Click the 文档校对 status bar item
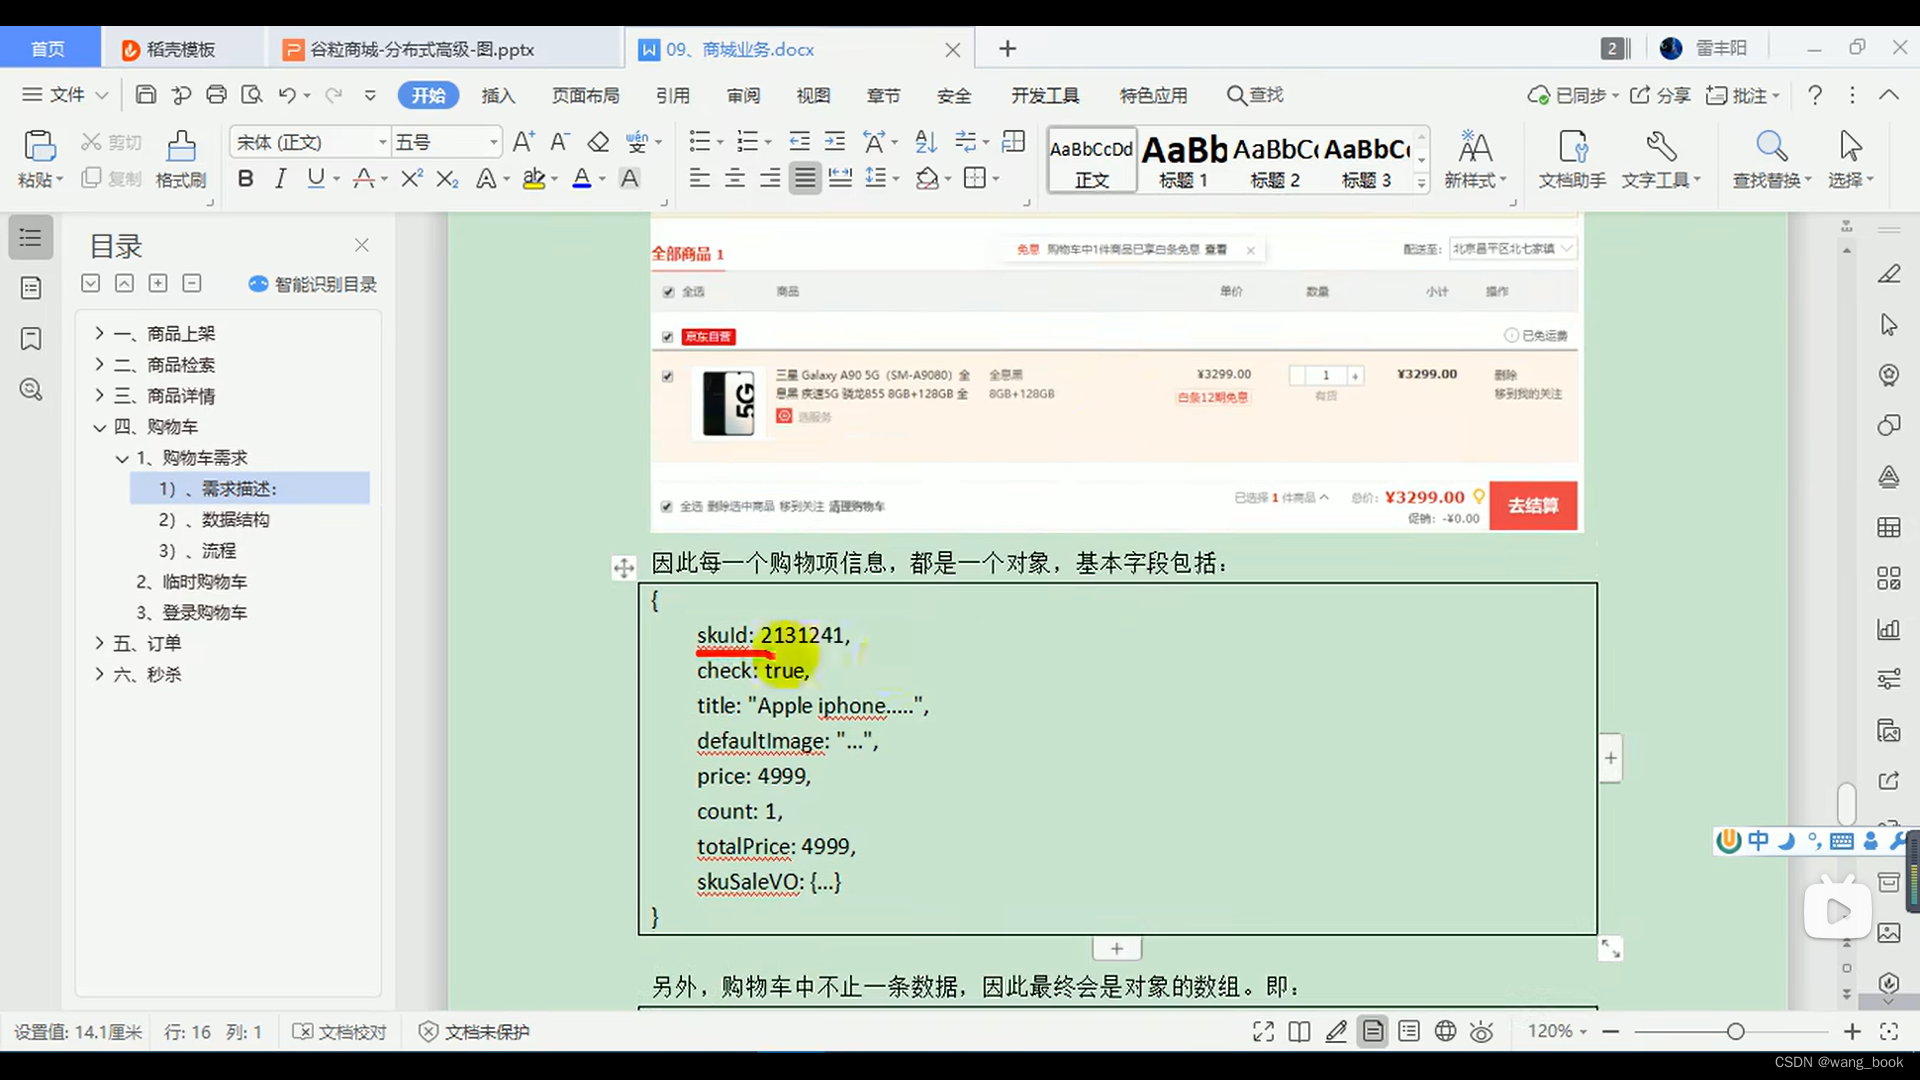Viewport: 1920px width, 1080px height. (x=339, y=1032)
